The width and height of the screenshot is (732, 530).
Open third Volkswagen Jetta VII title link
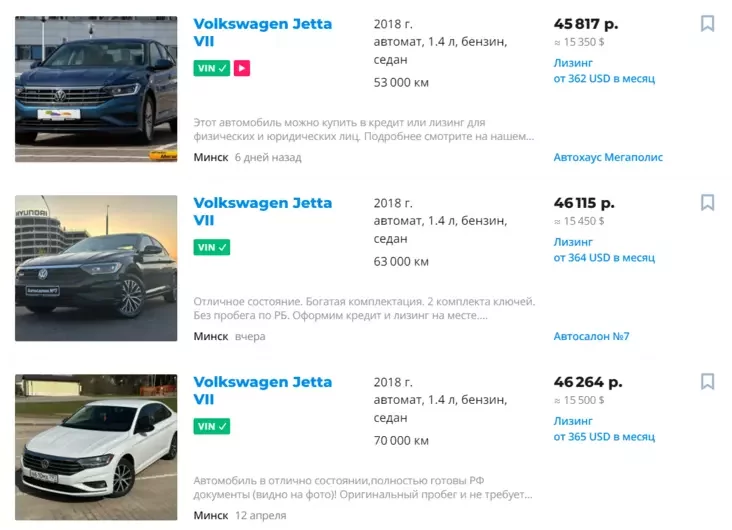pyautogui.click(x=262, y=390)
